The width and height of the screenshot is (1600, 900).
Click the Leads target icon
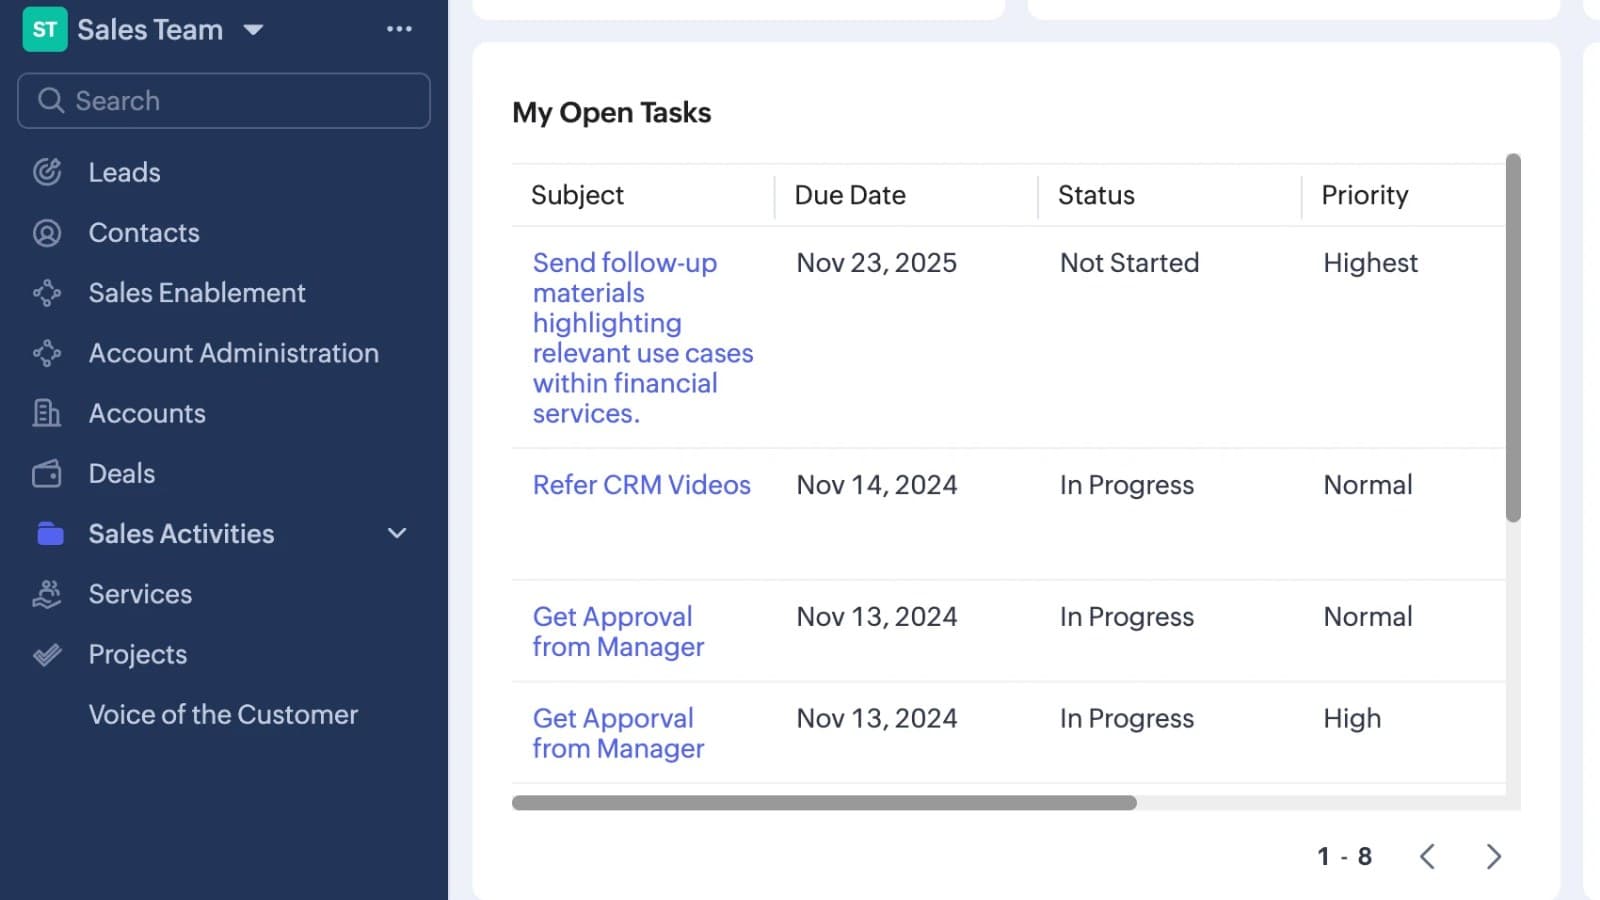click(47, 172)
